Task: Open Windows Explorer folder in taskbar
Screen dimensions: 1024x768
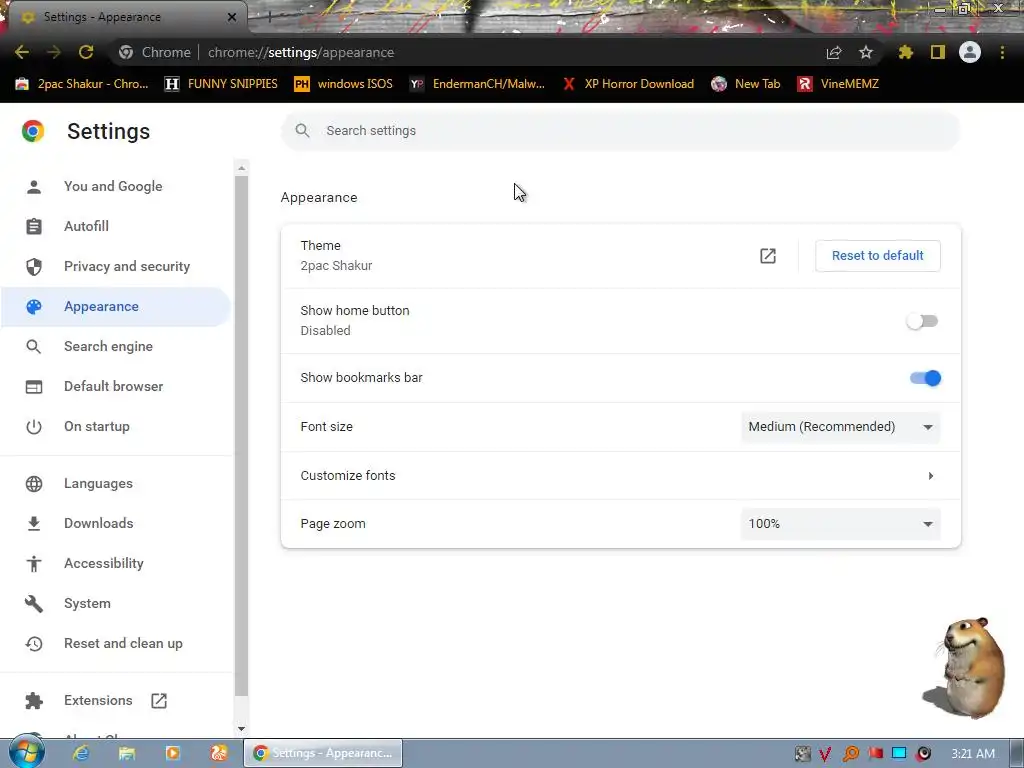Action: pos(127,753)
